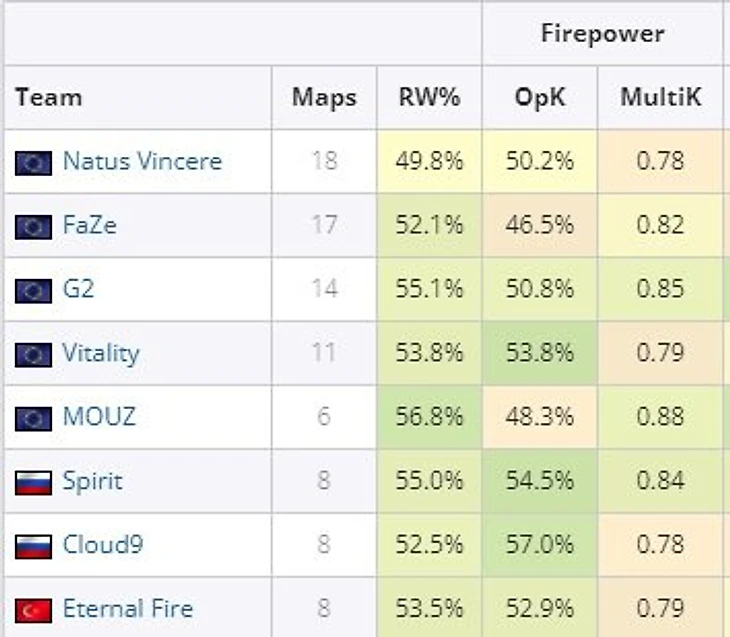Sort by the OpK column header
This screenshot has width=730, height=637.
click(x=540, y=97)
